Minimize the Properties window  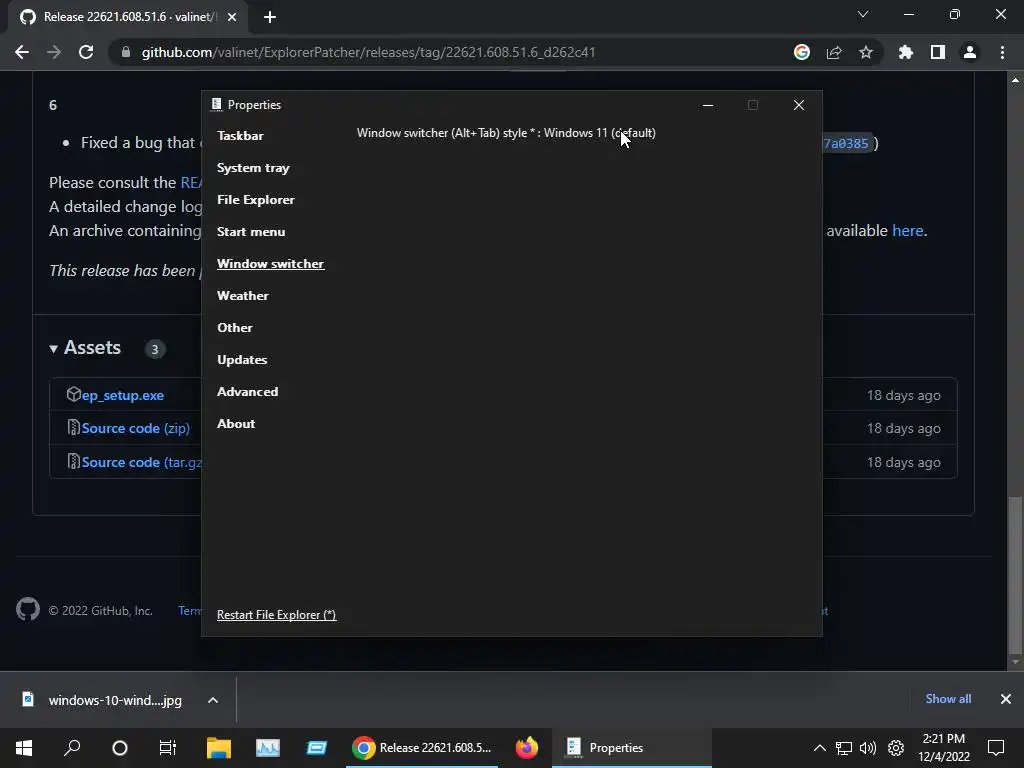click(x=708, y=105)
